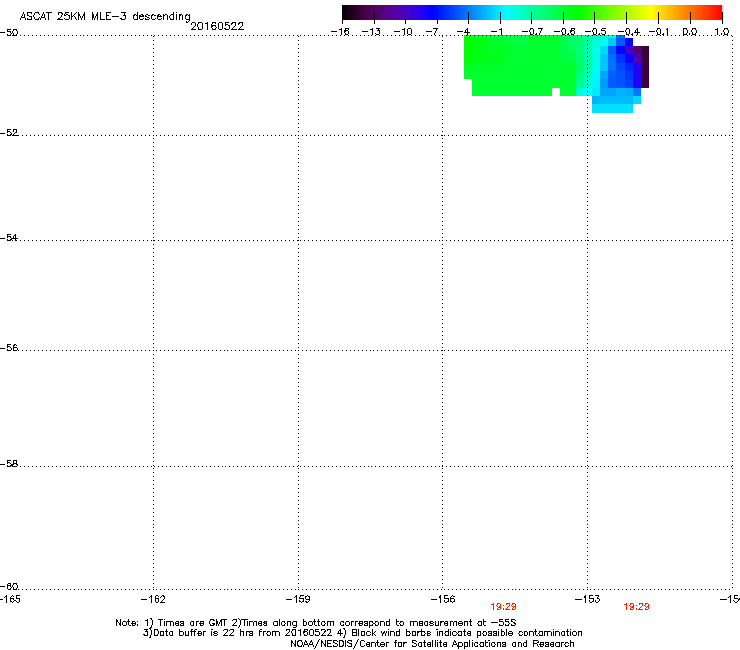The width and height of the screenshot is (740, 650).
Task: Select the '-0.1' color bar label
Action: coord(659,32)
